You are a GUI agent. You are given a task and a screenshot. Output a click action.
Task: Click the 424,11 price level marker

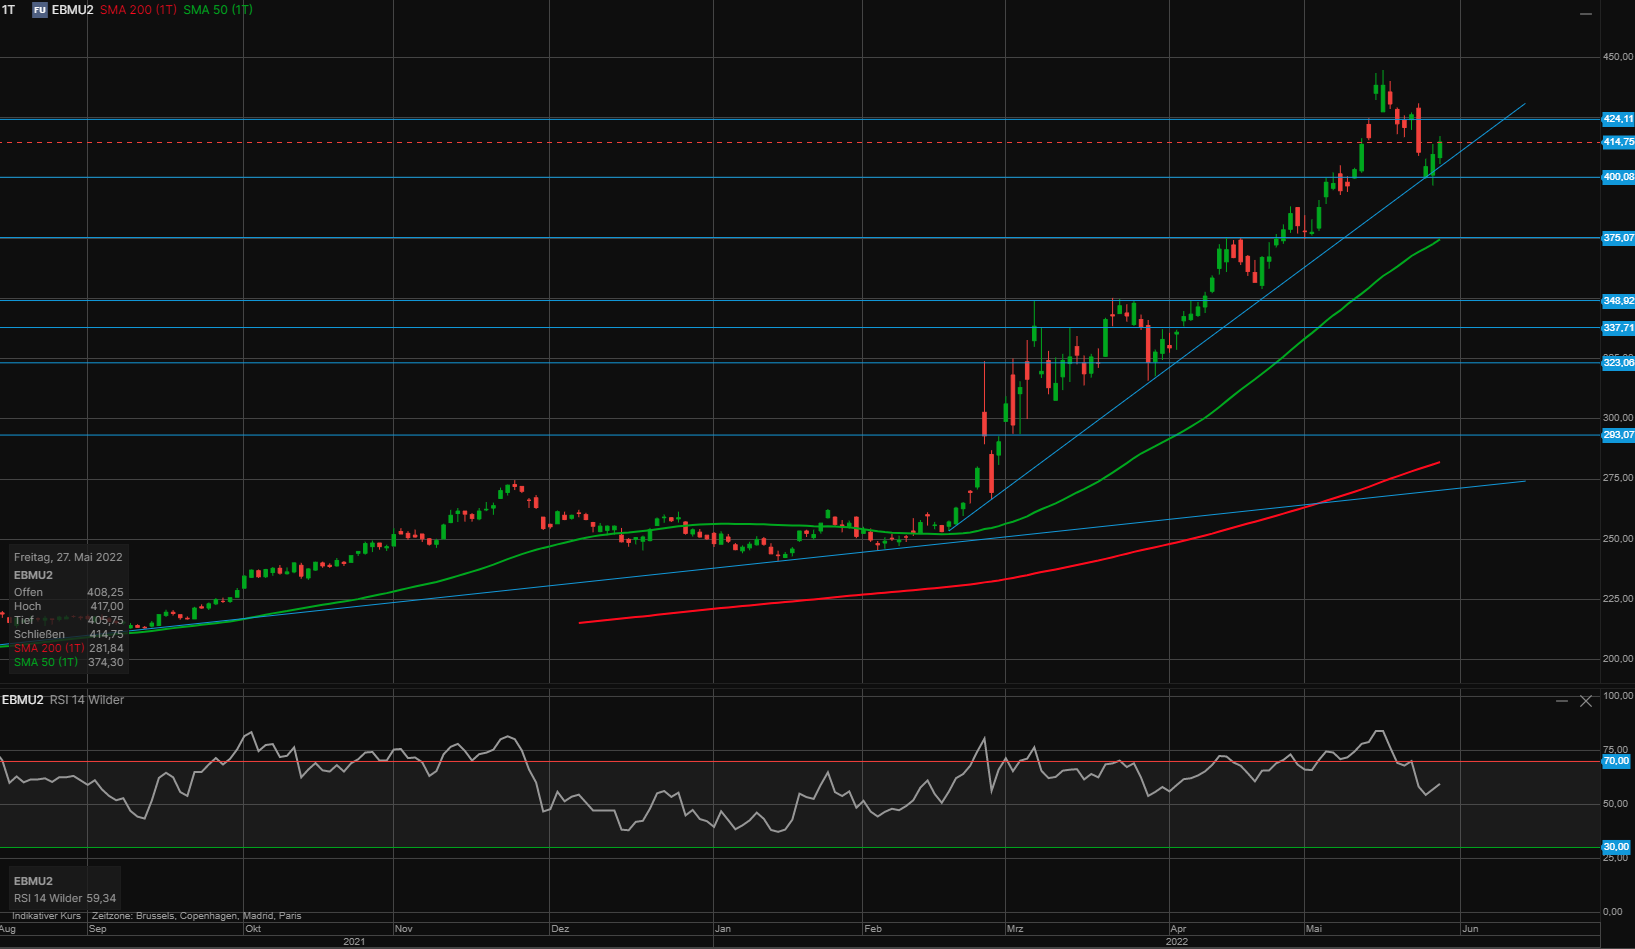[1617, 119]
